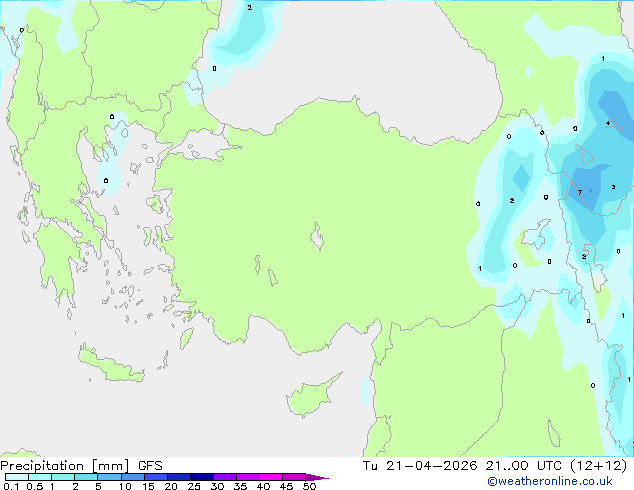Viewport: 634px width, 490px height.
Task: Click the "Precipitation [mm]" title text
Action: (65, 466)
